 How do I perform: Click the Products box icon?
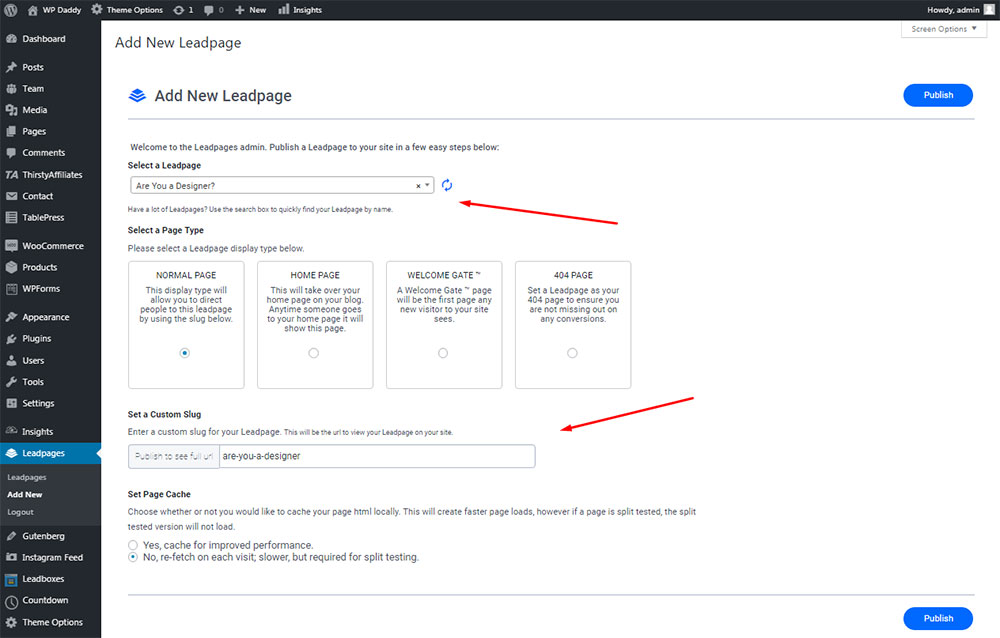11,267
